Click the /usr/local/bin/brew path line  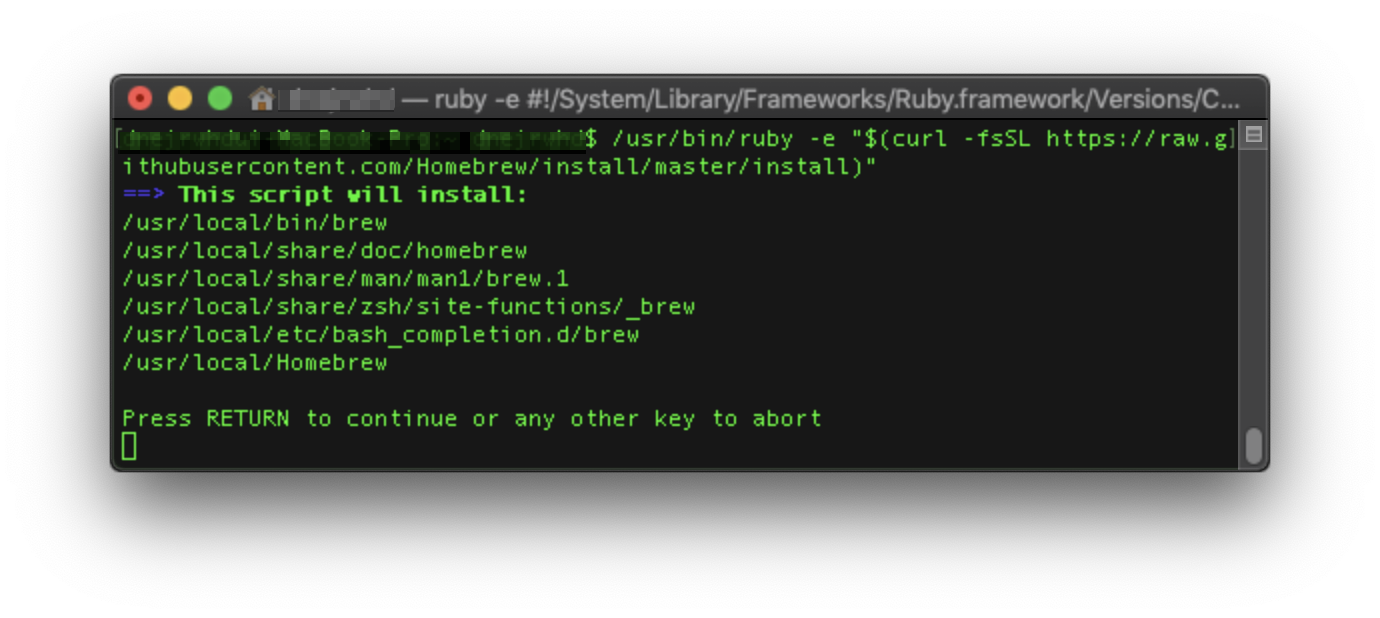pyautogui.click(x=254, y=222)
